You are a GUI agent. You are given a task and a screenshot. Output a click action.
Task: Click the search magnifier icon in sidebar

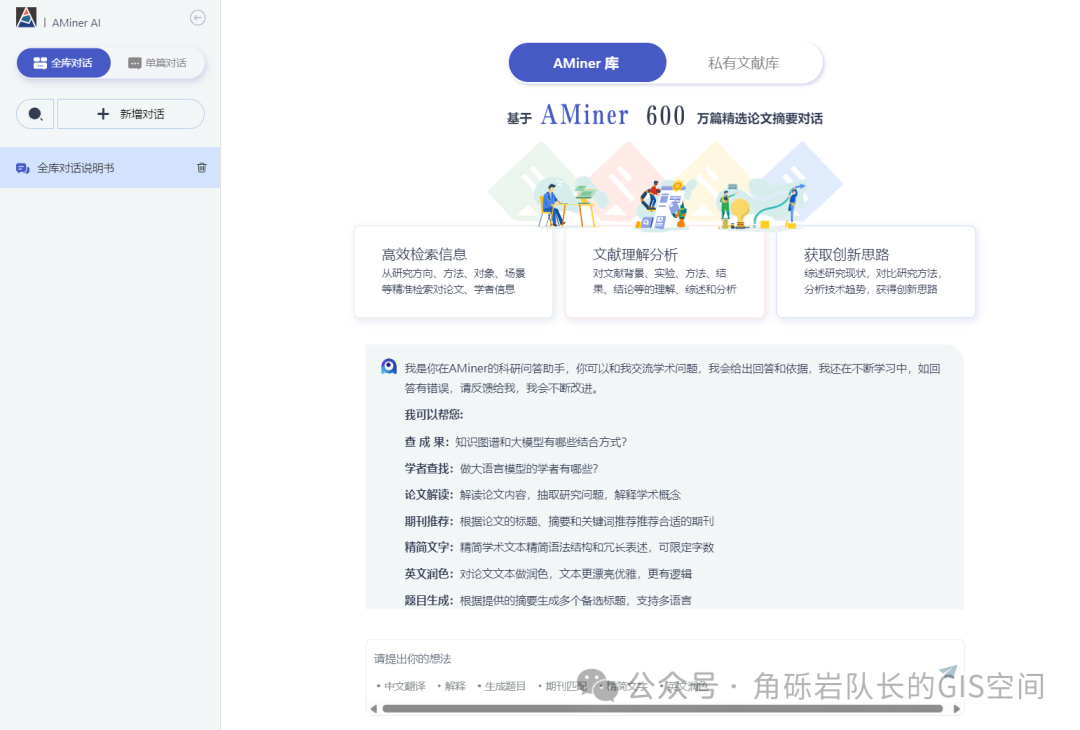(x=34, y=114)
